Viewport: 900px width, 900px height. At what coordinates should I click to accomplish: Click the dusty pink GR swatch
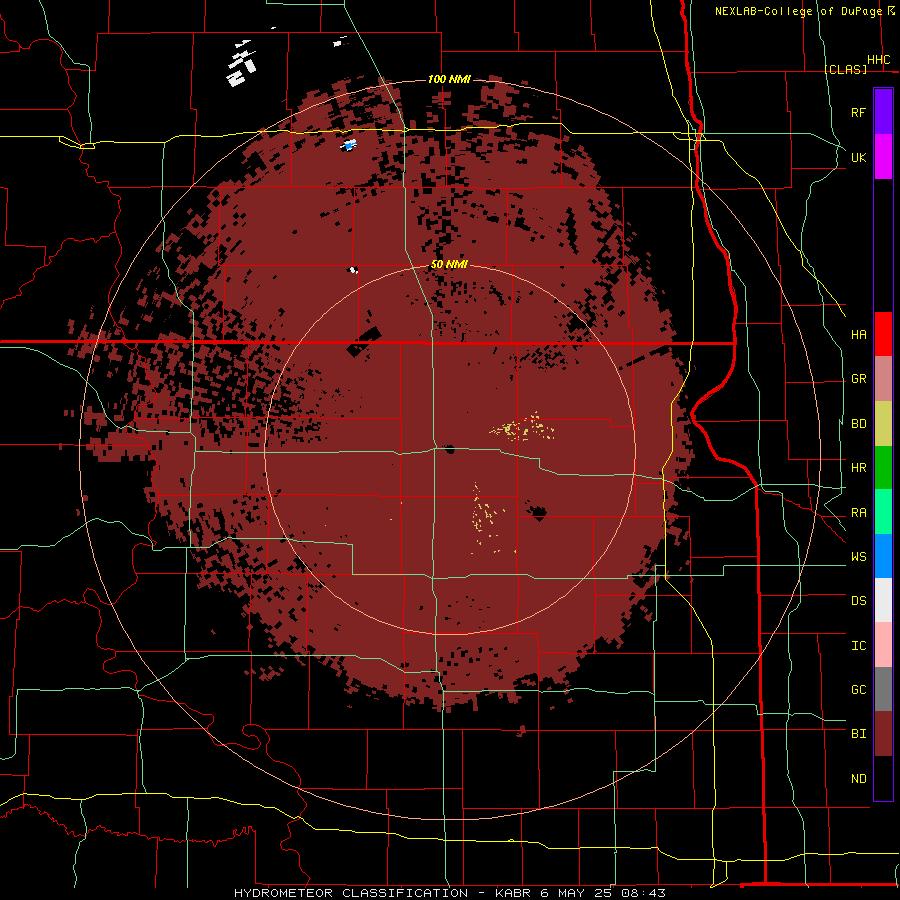883,379
